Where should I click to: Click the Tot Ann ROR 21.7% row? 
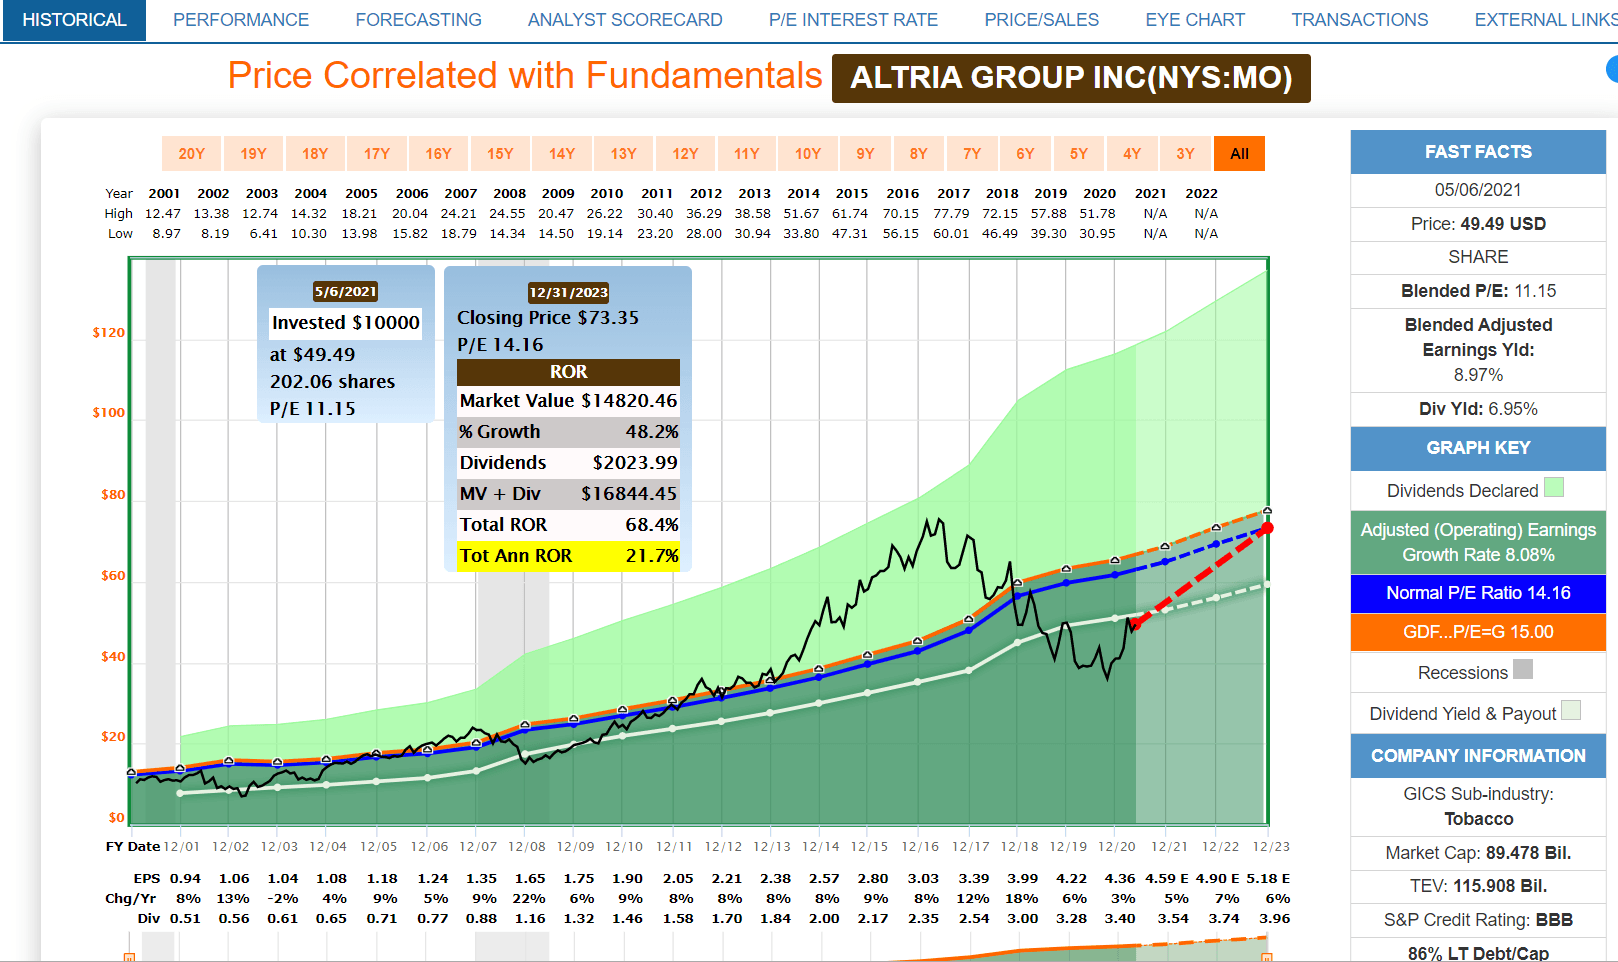(x=568, y=556)
